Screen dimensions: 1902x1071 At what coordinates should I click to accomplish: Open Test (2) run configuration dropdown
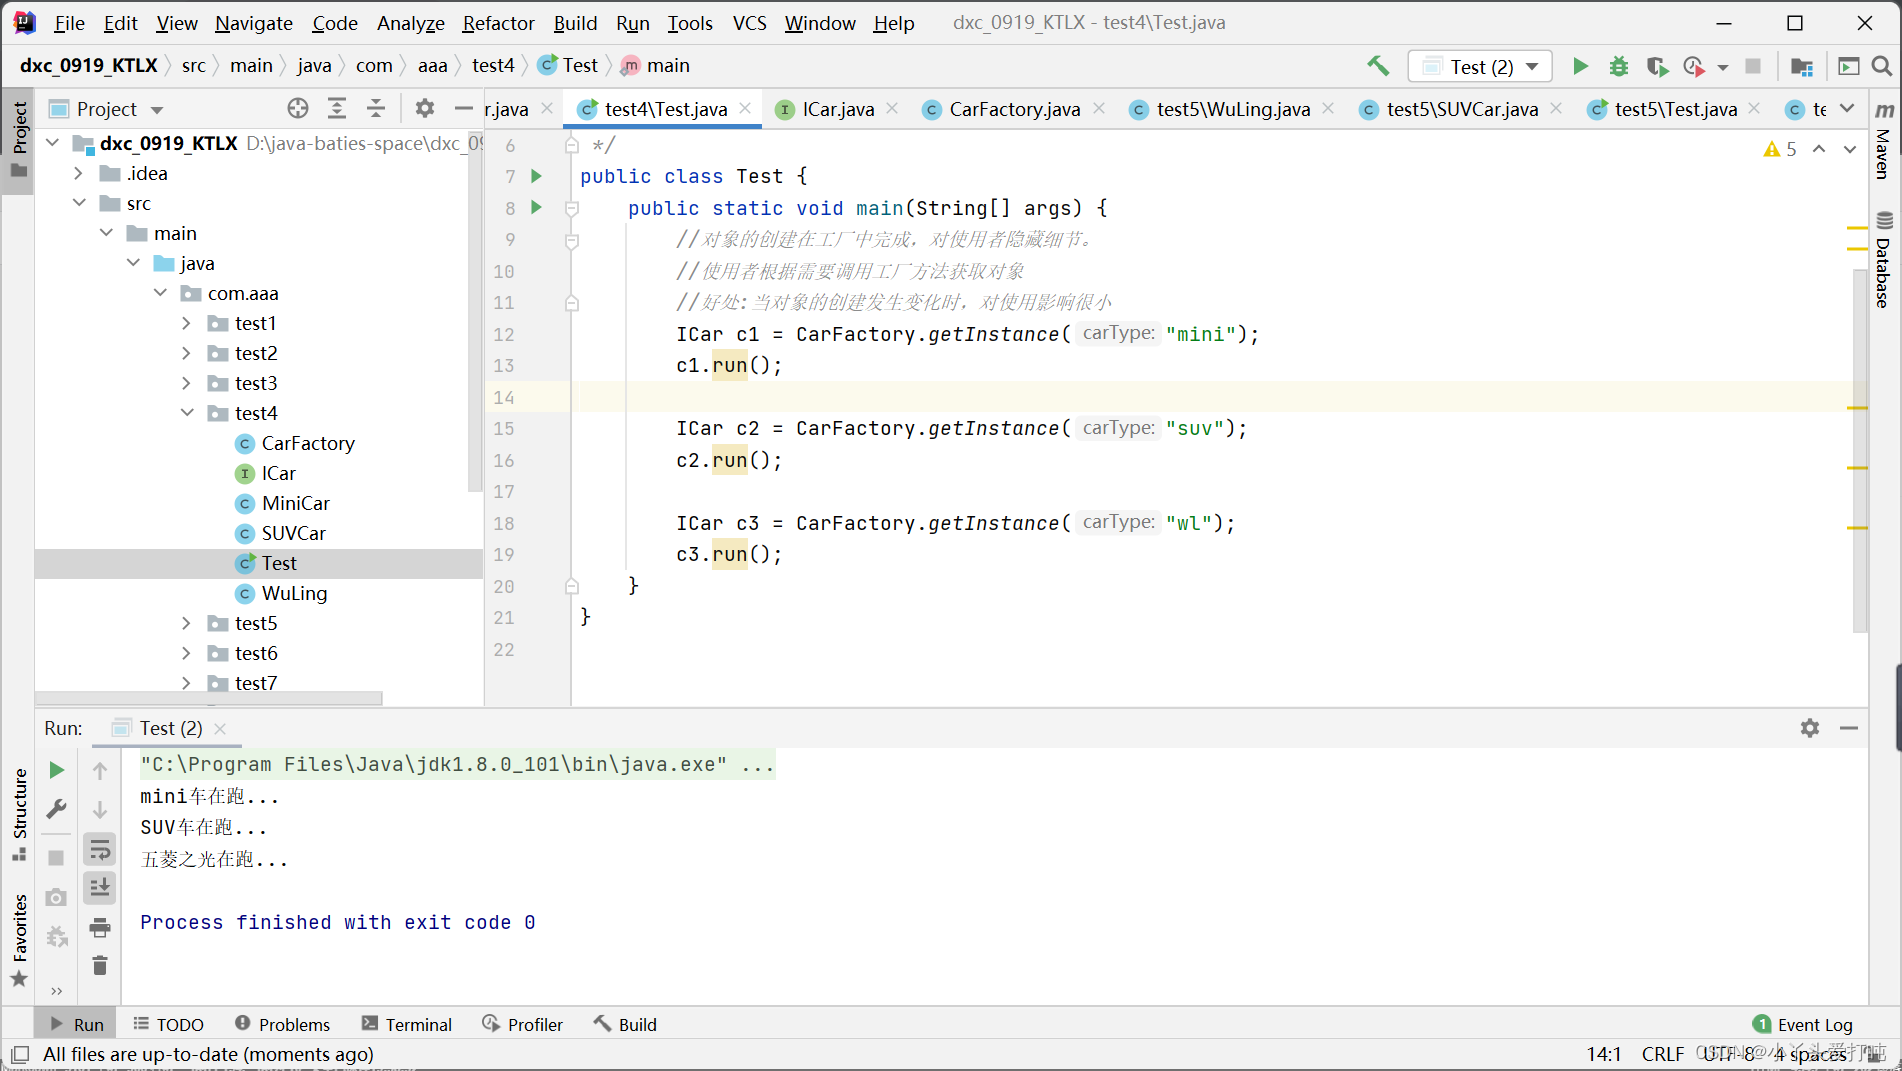[1480, 66]
